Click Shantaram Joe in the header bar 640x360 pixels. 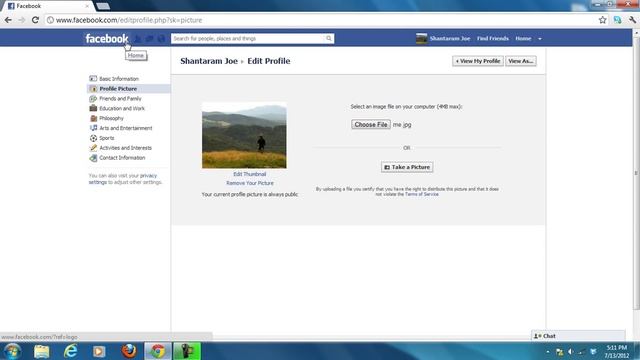[450, 38]
